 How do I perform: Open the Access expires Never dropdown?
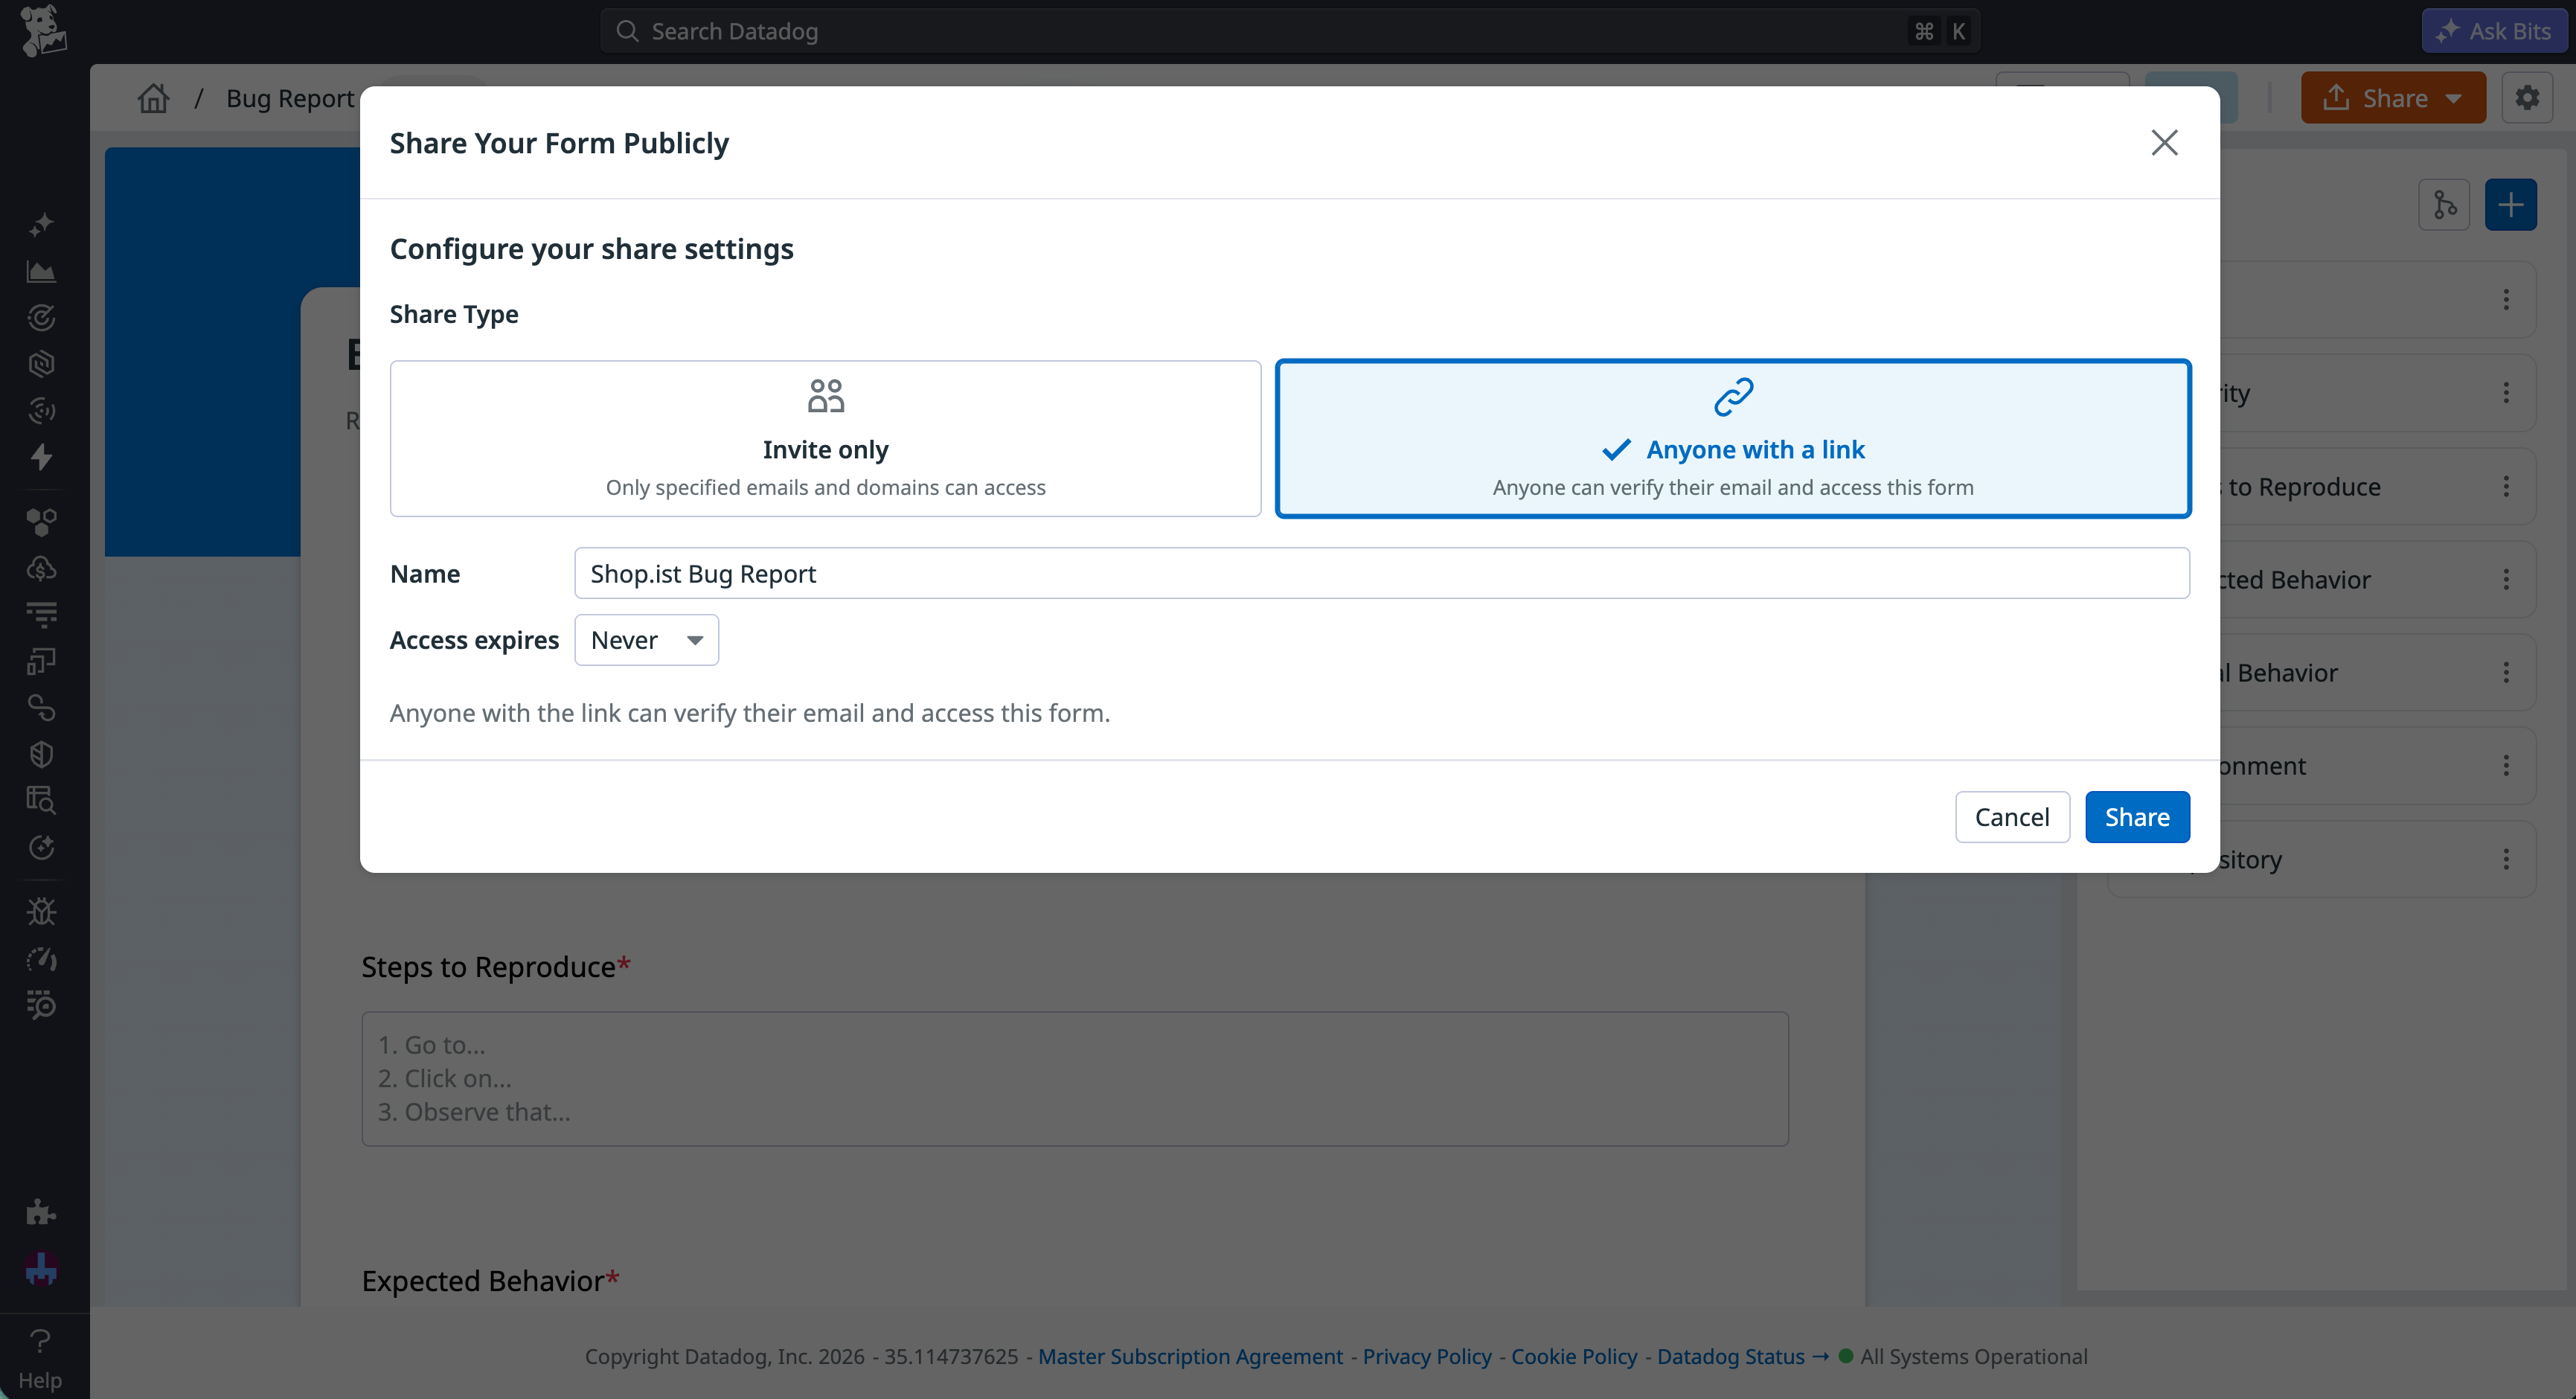point(646,640)
